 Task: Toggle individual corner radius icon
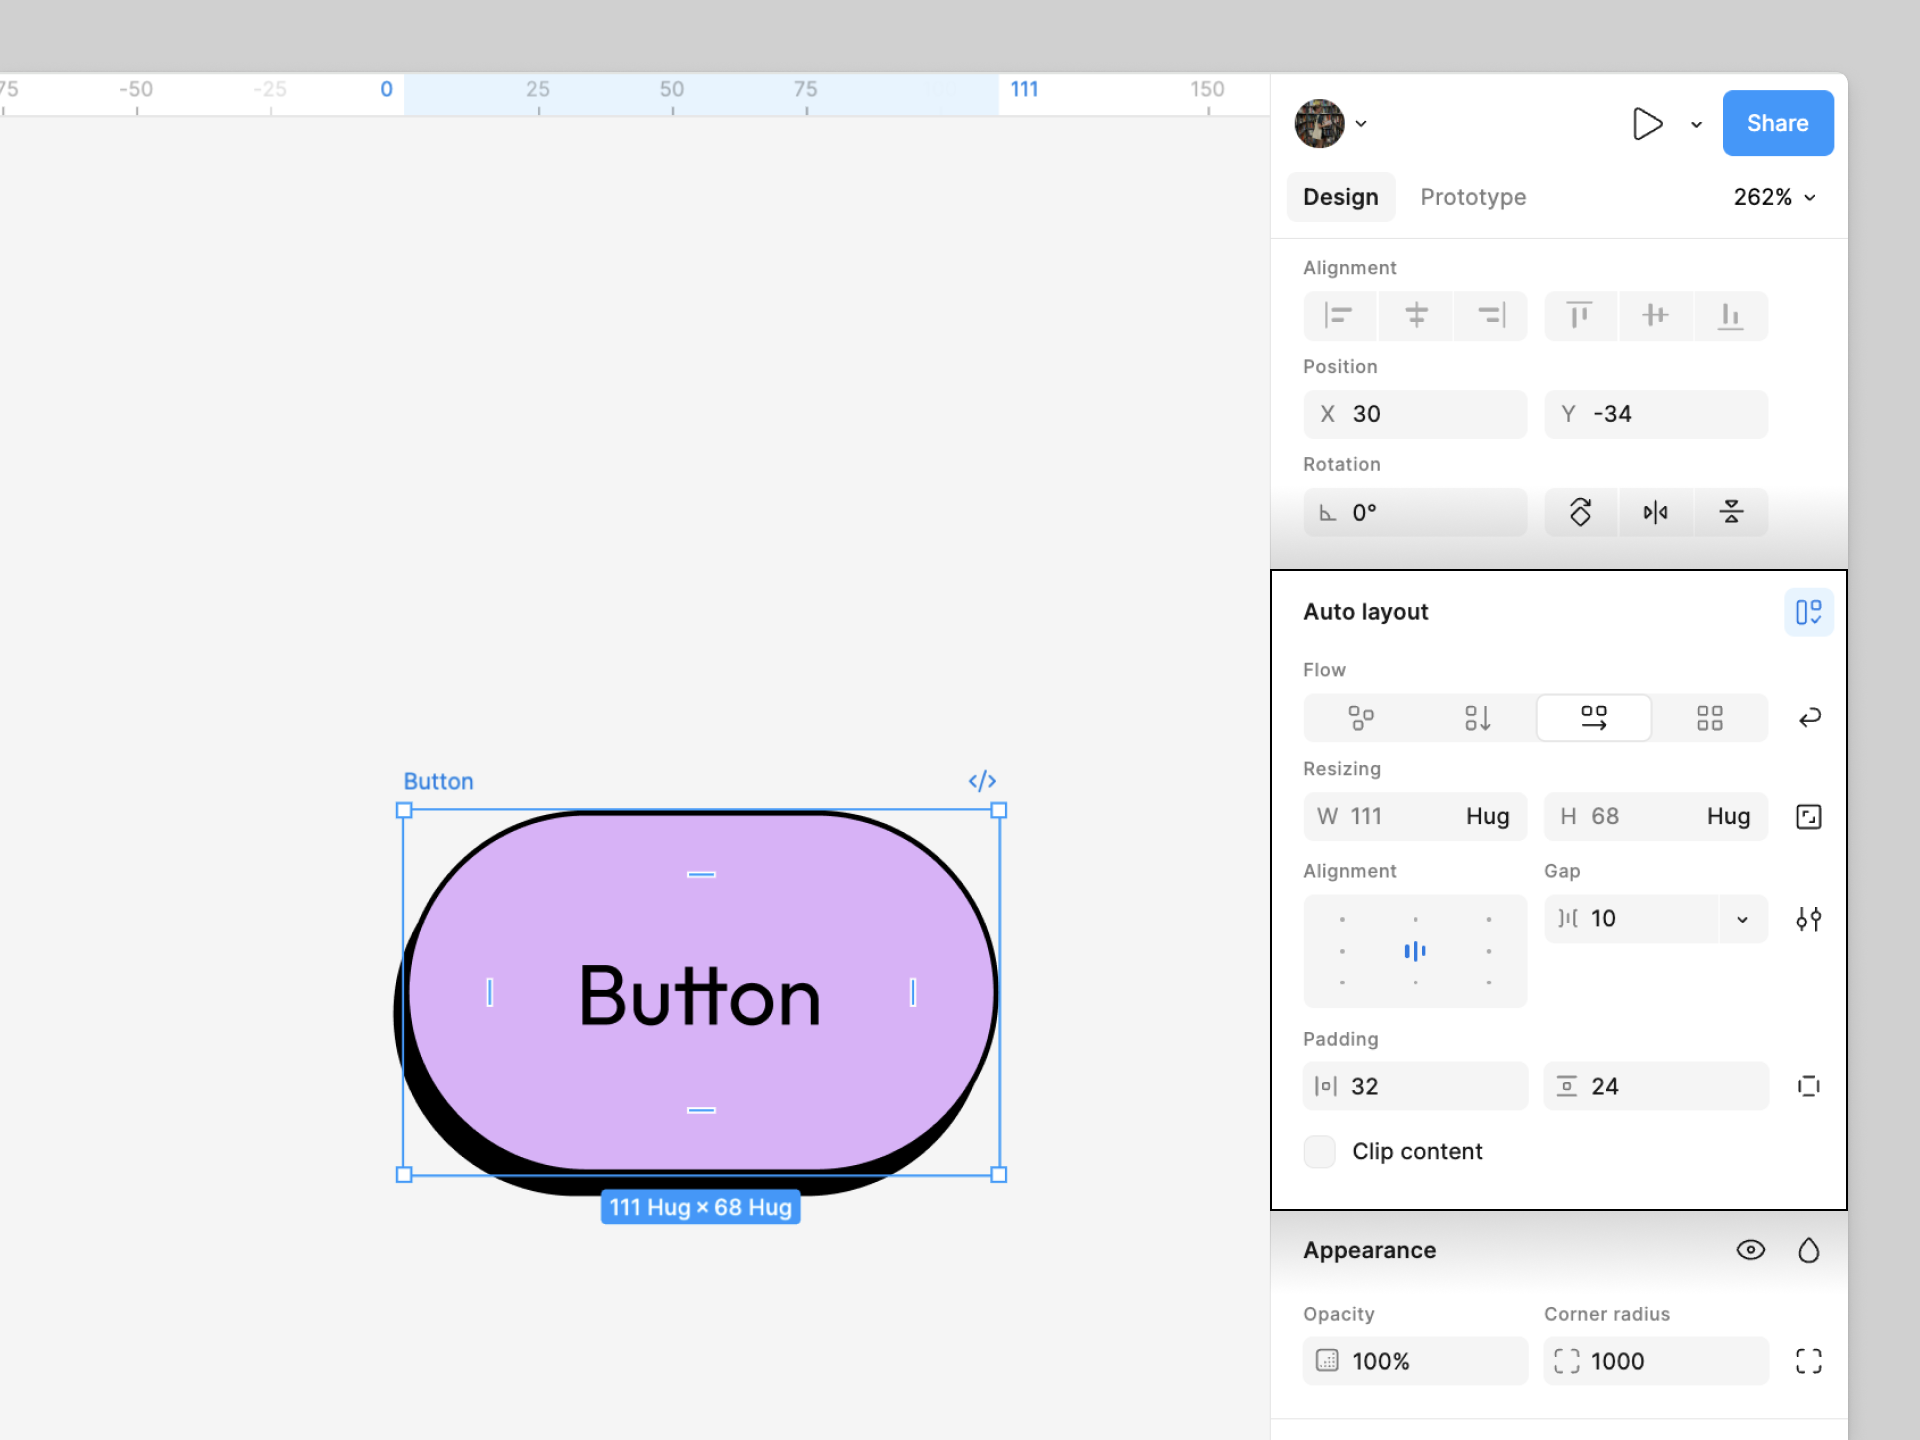[x=1808, y=1361]
